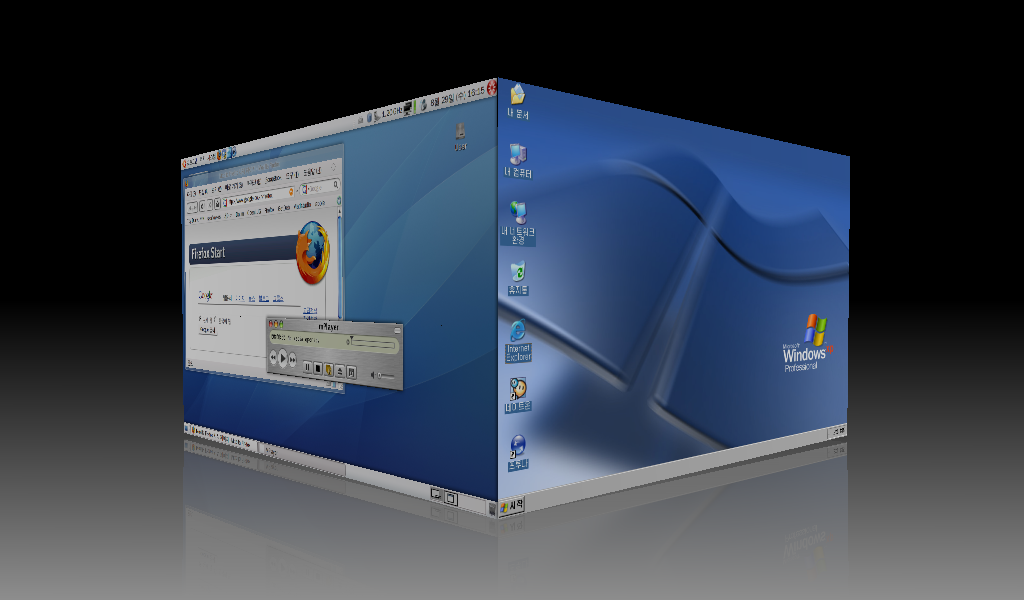Click the red circular icon in the Linux panel corner
1024x600 pixels.
[492, 88]
